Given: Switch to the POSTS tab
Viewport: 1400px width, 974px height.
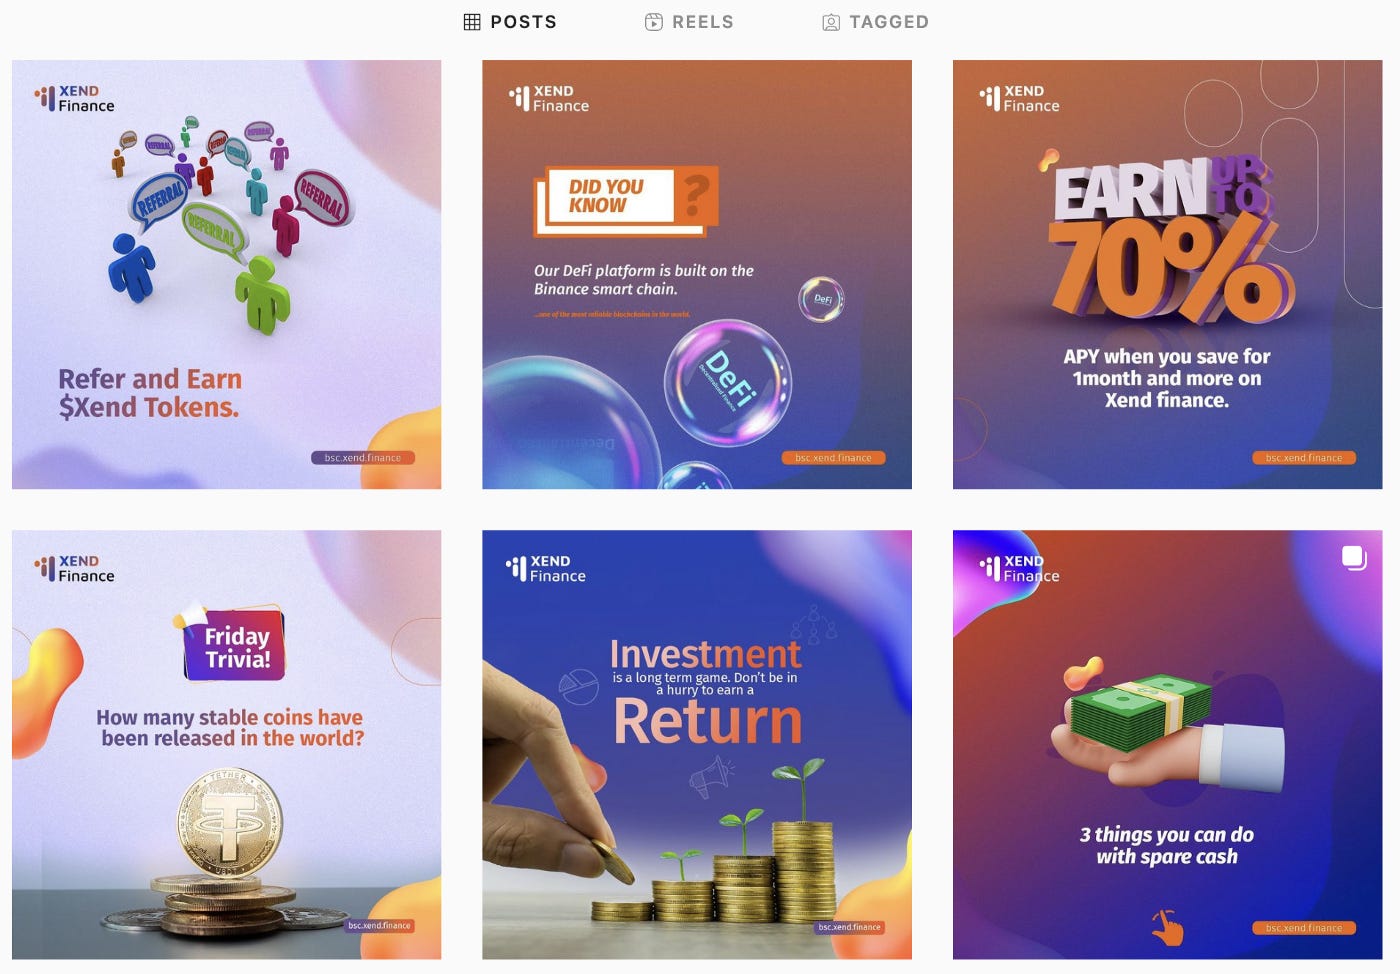Looking at the screenshot, I should (x=511, y=22).
